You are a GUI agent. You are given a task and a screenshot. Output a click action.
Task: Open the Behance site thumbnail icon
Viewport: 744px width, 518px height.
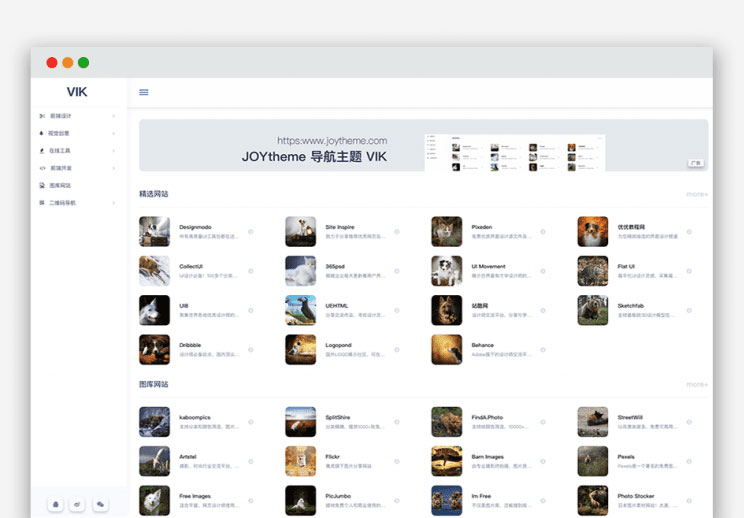point(446,349)
